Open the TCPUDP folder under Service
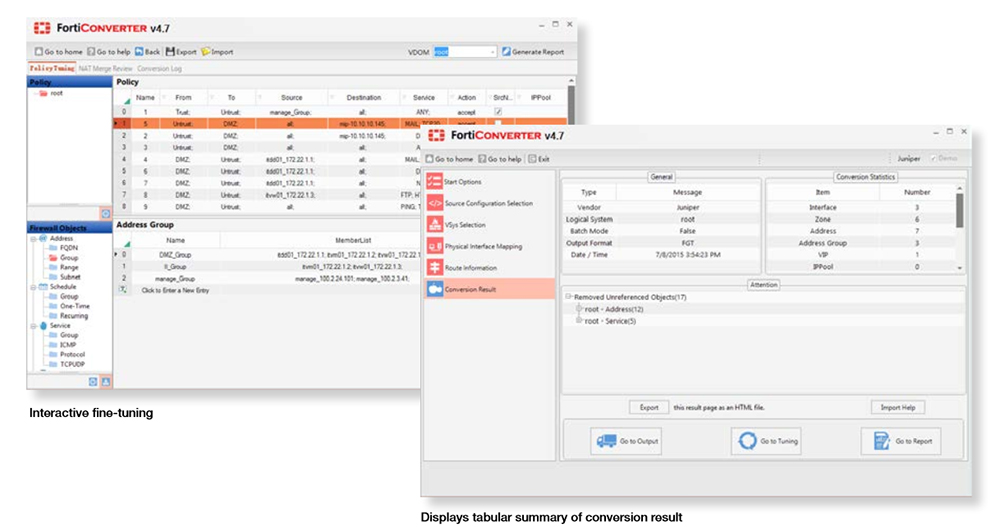Image resolution: width=1000 pixels, height=527 pixels. 67,364
